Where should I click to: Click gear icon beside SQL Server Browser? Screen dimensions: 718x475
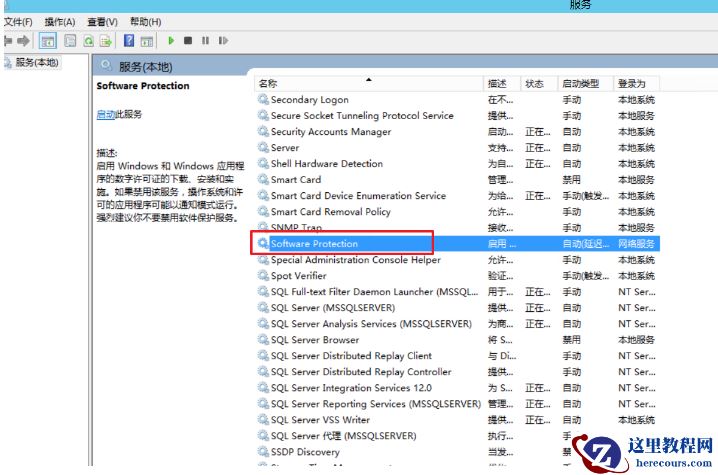(263, 339)
